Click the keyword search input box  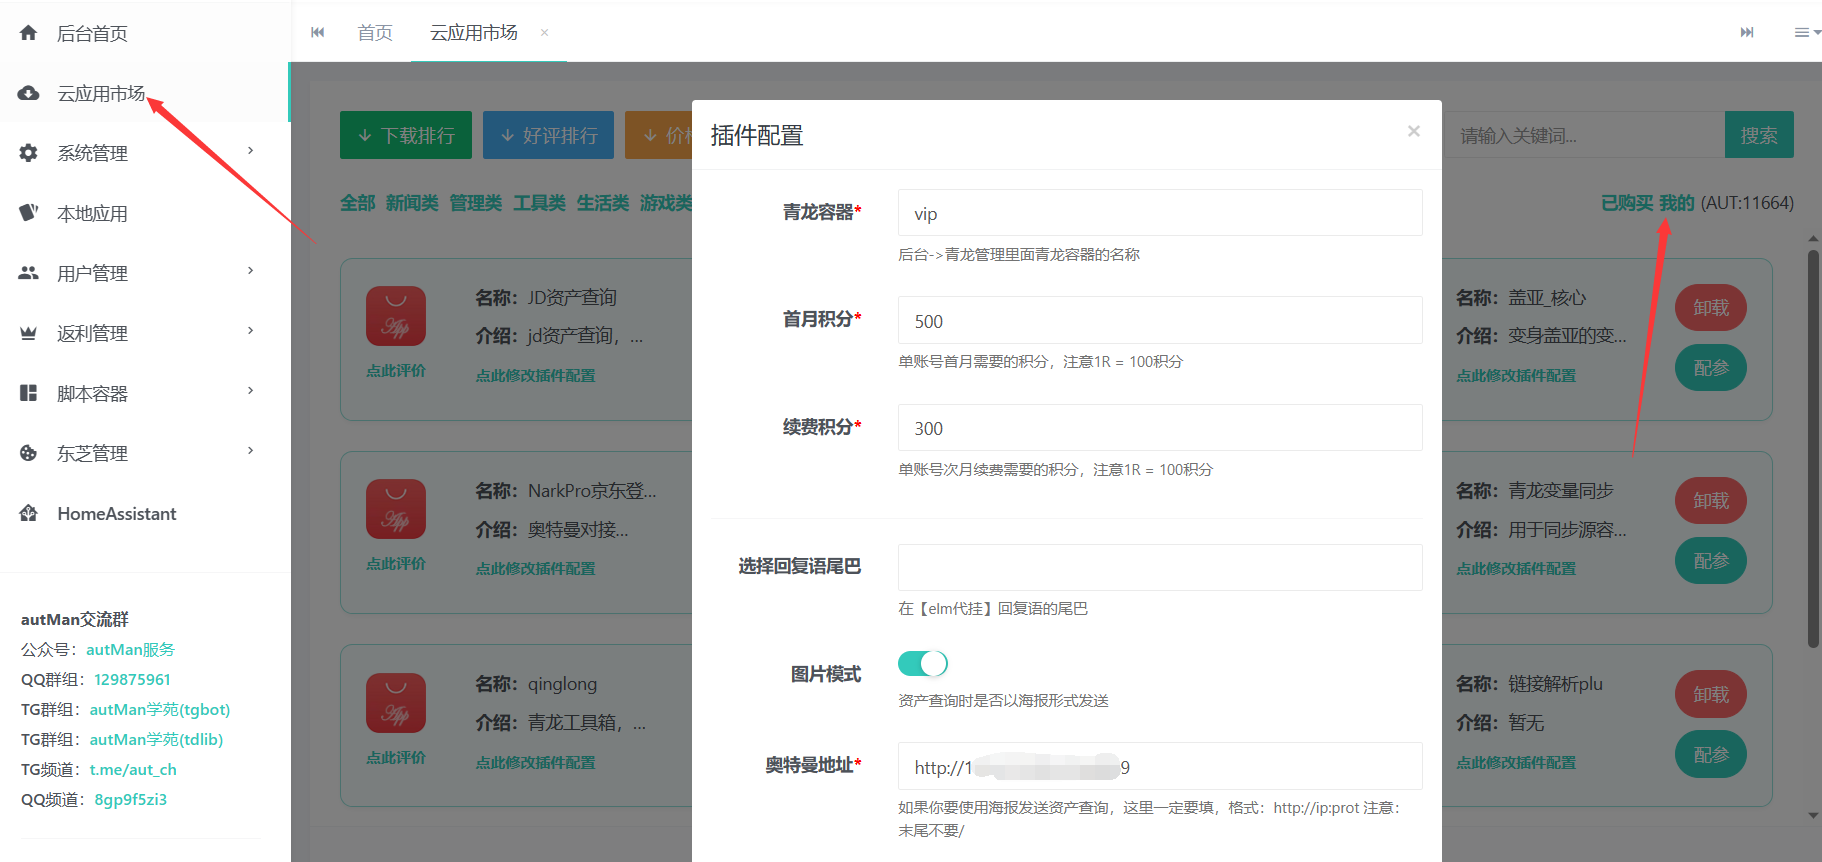pos(1584,135)
